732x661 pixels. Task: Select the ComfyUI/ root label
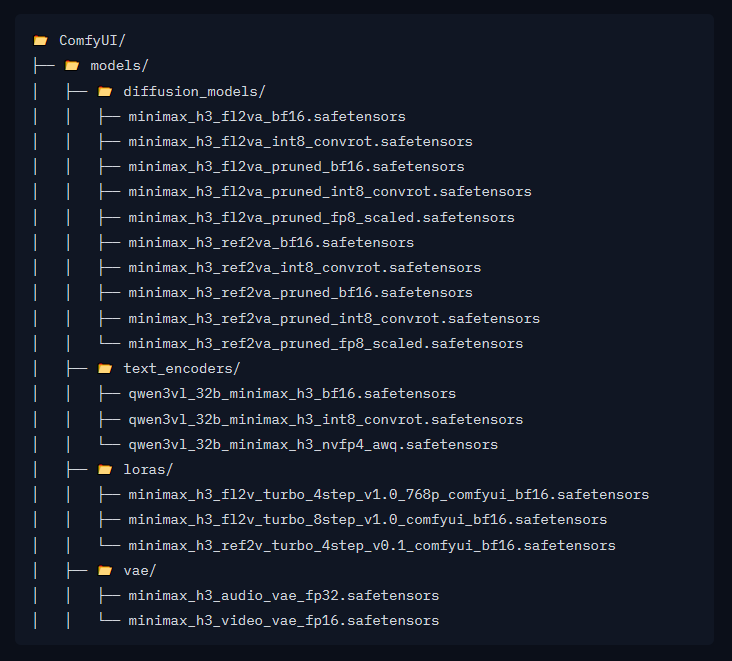click(x=92, y=41)
